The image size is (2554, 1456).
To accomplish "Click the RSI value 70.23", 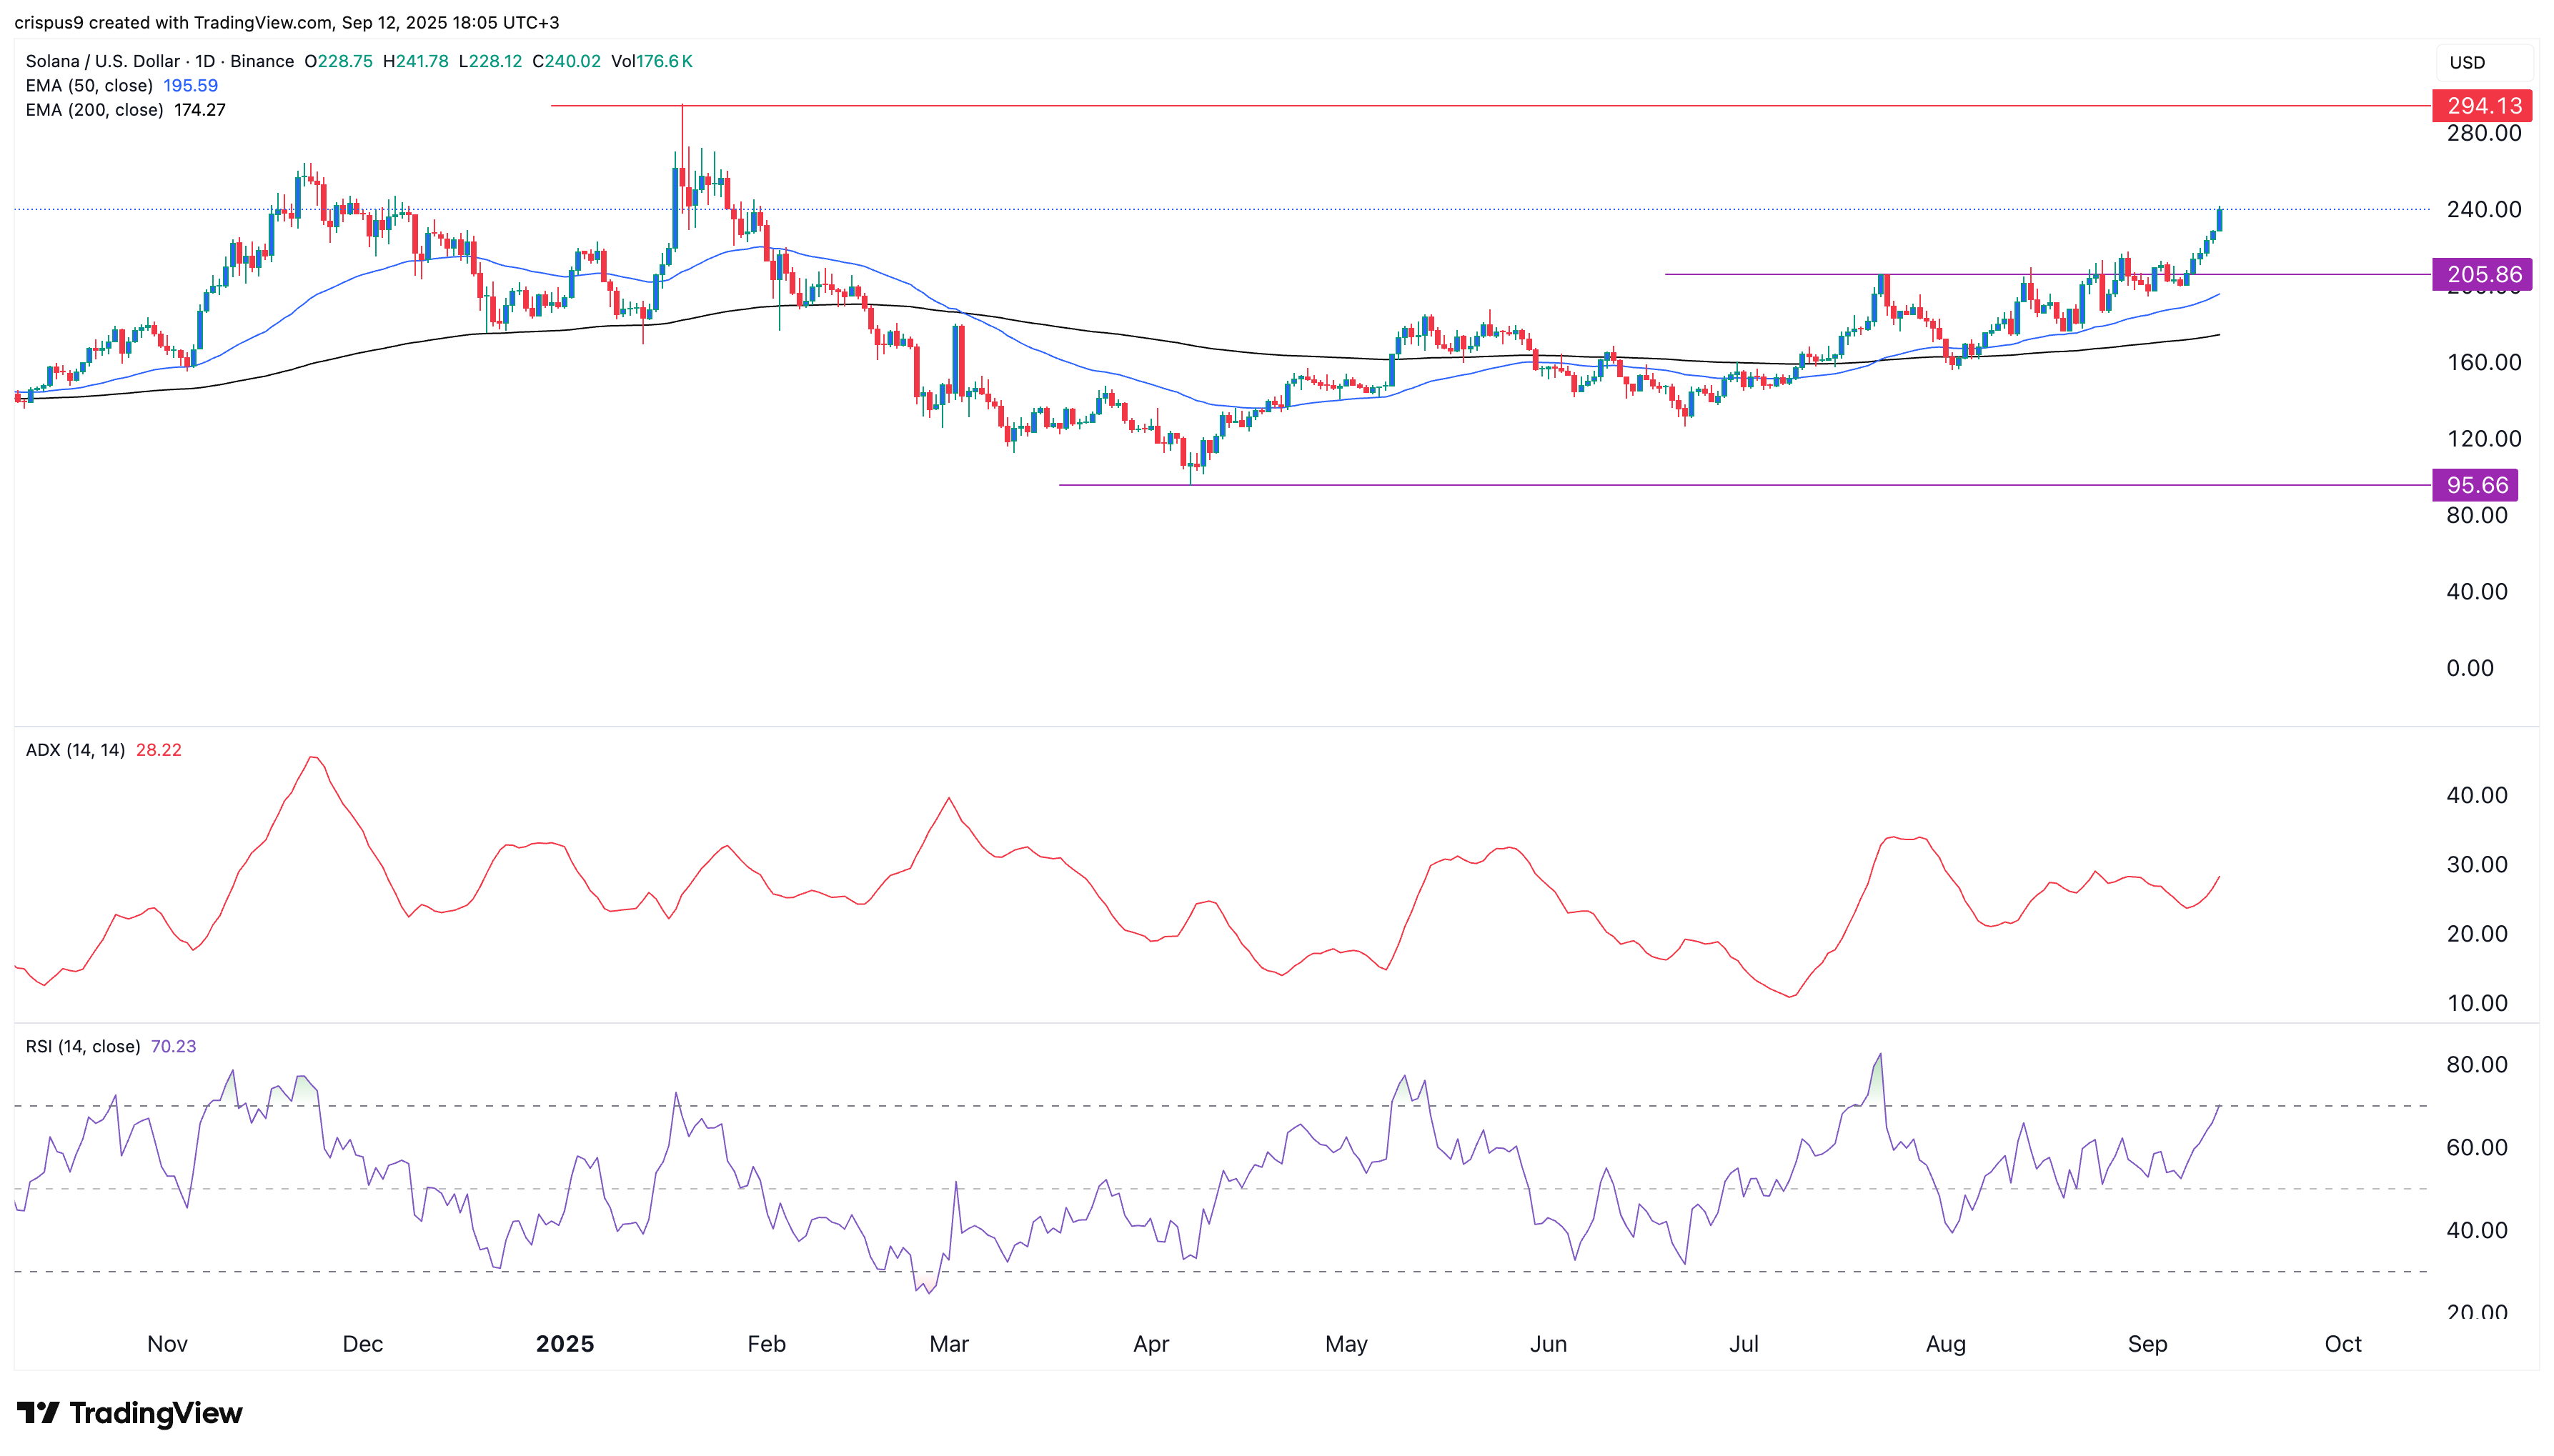I will coord(173,1046).
